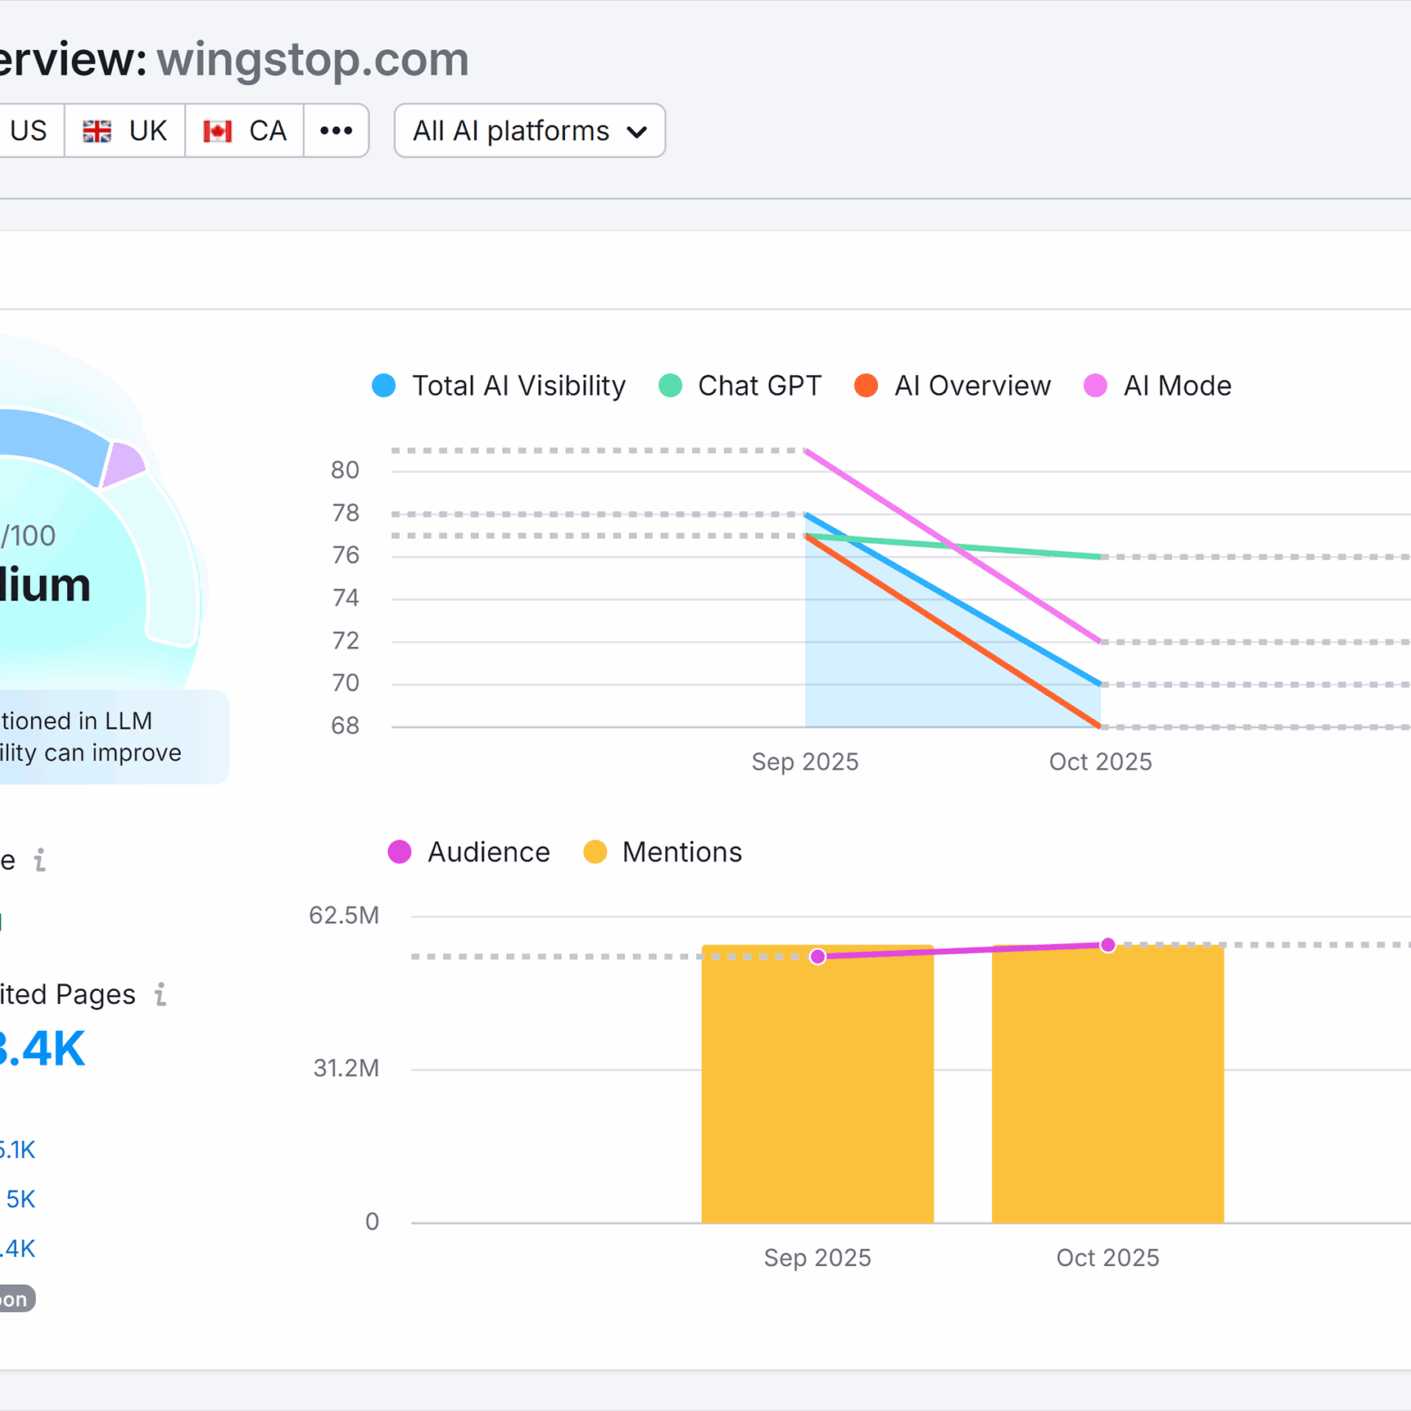Toggle Total AI Visibility legend series
Viewport: 1411px width, 1411px height.
(499, 386)
